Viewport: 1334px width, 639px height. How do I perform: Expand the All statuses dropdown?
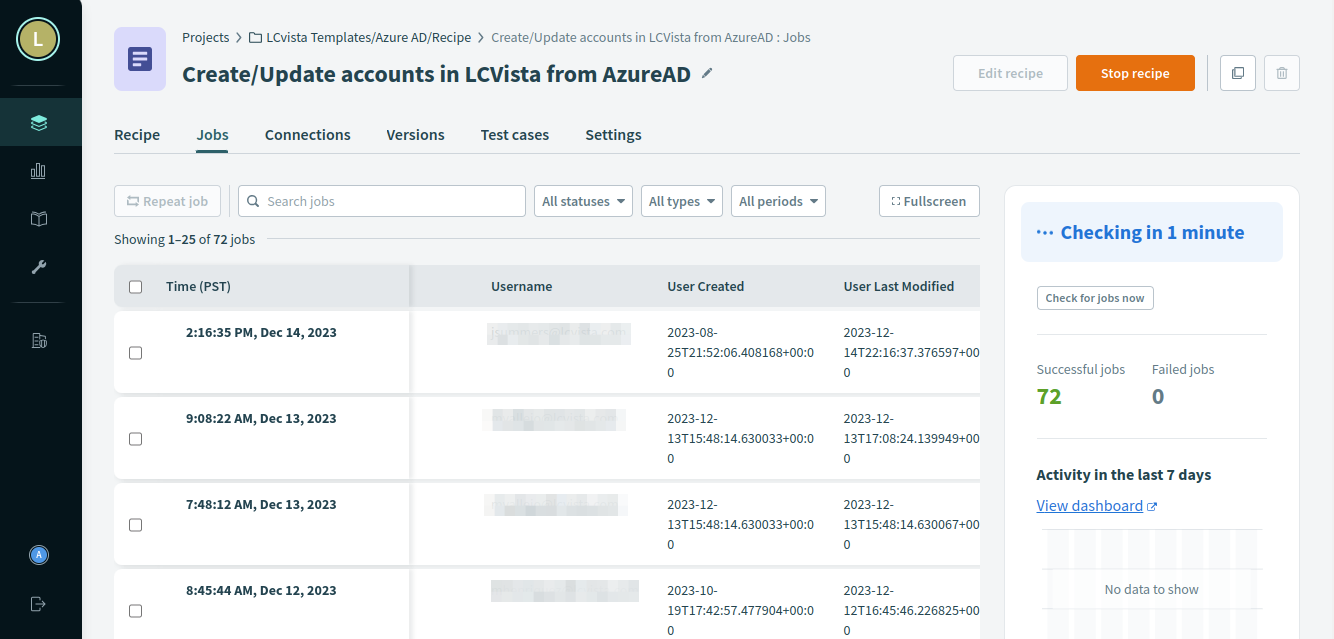[x=583, y=201]
